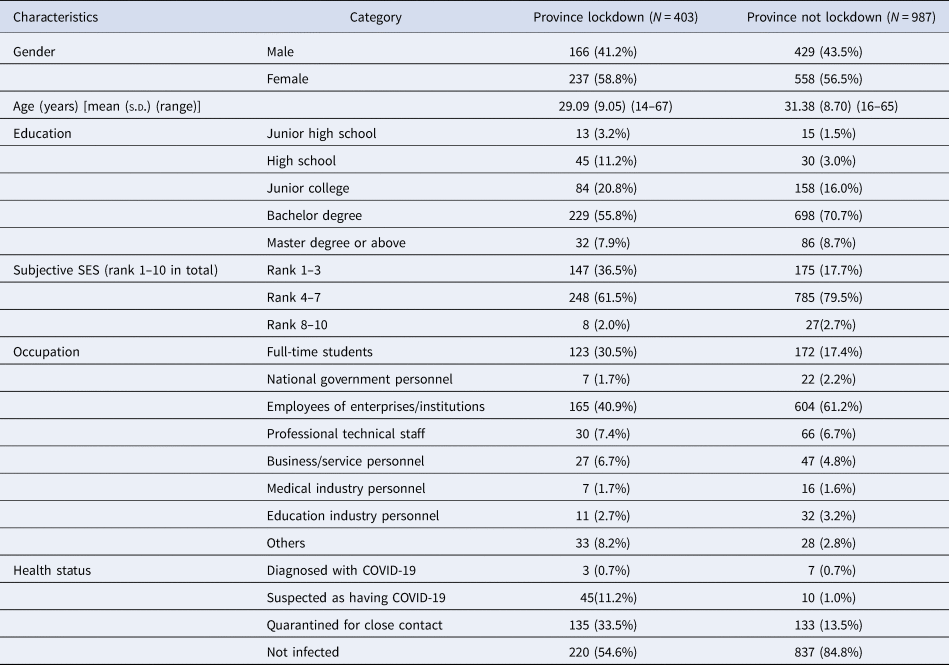Click the Junior high school cell
The height and width of the screenshot is (665, 949).
pyautogui.click(x=318, y=133)
